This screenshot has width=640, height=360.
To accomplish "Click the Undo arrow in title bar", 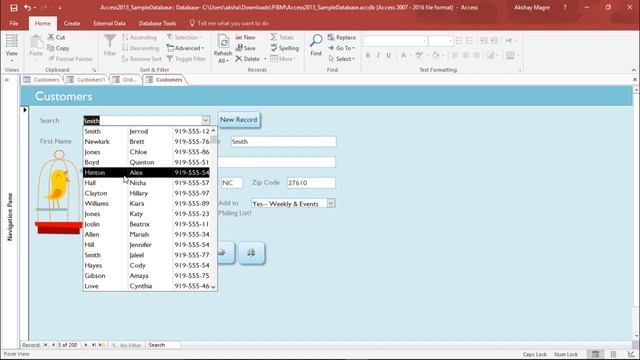I will point(27,8).
